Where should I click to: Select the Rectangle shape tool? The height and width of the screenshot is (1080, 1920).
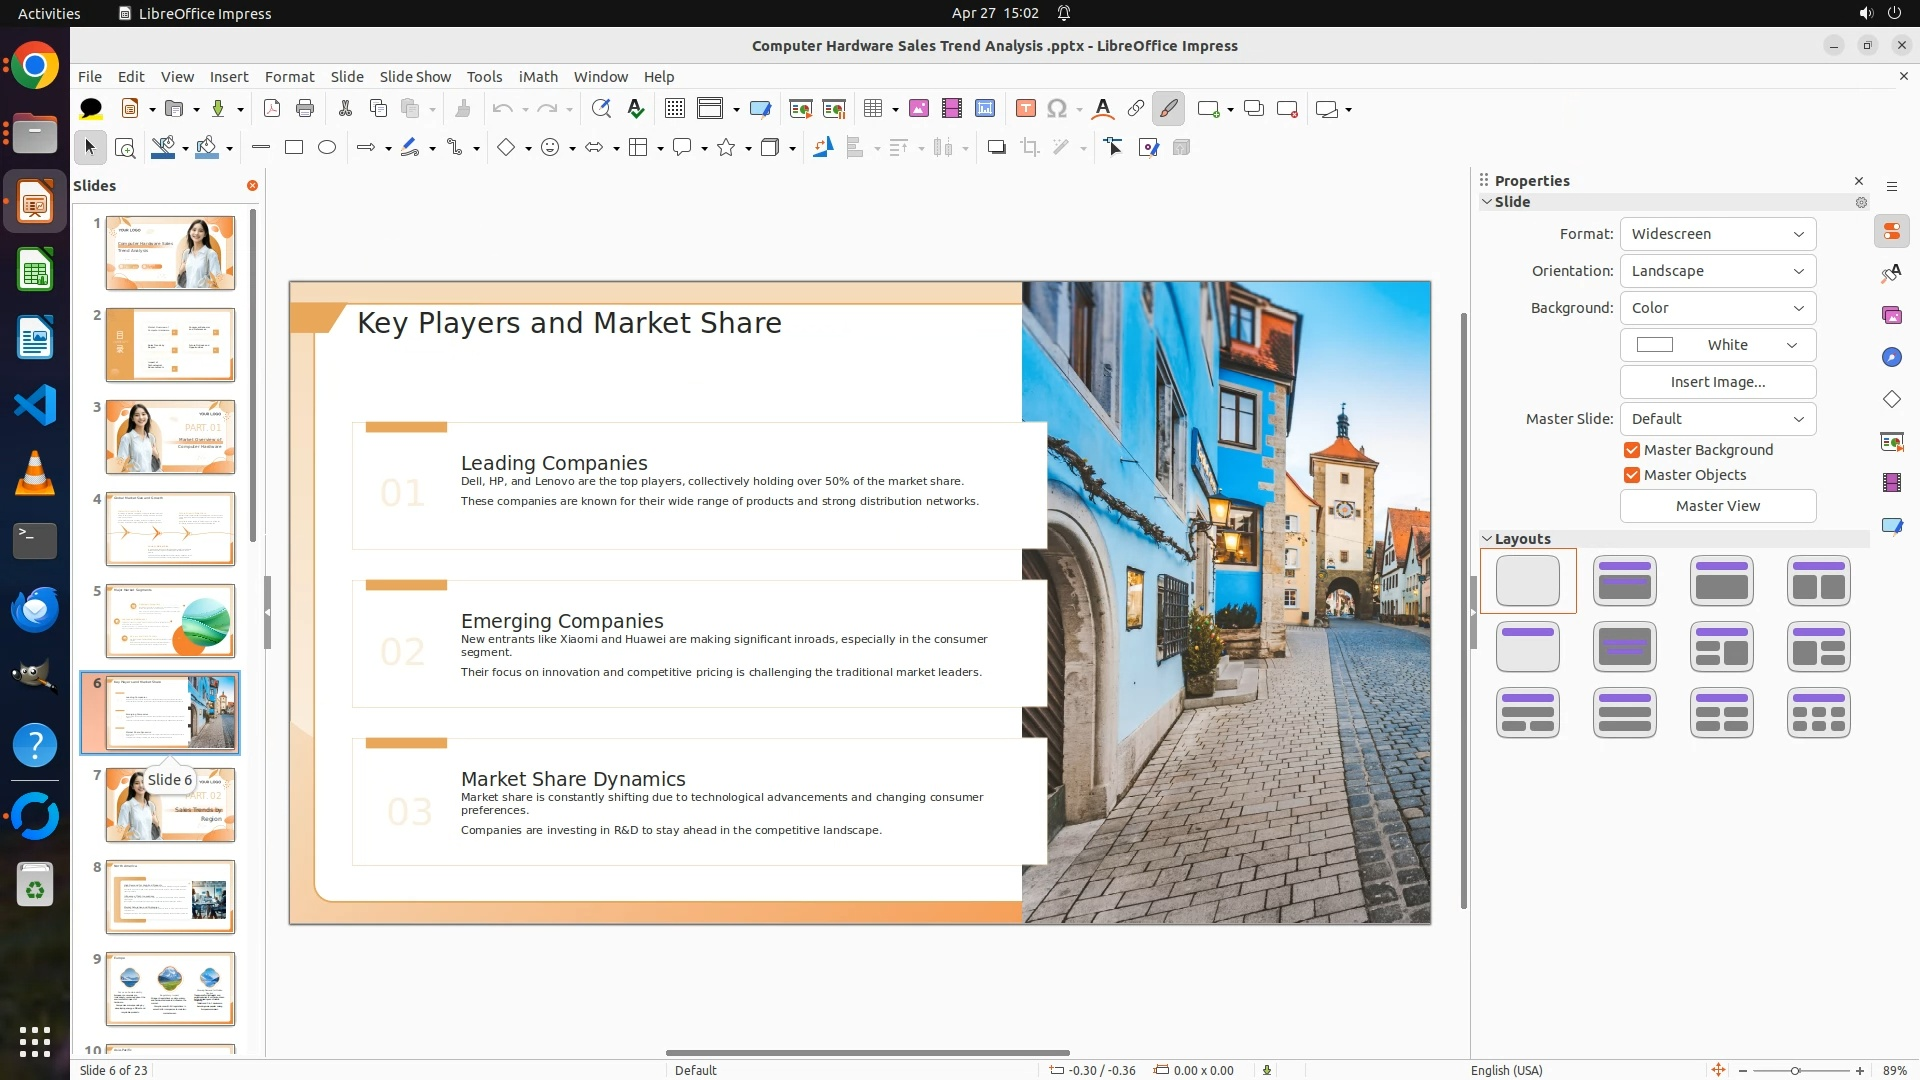[294, 148]
